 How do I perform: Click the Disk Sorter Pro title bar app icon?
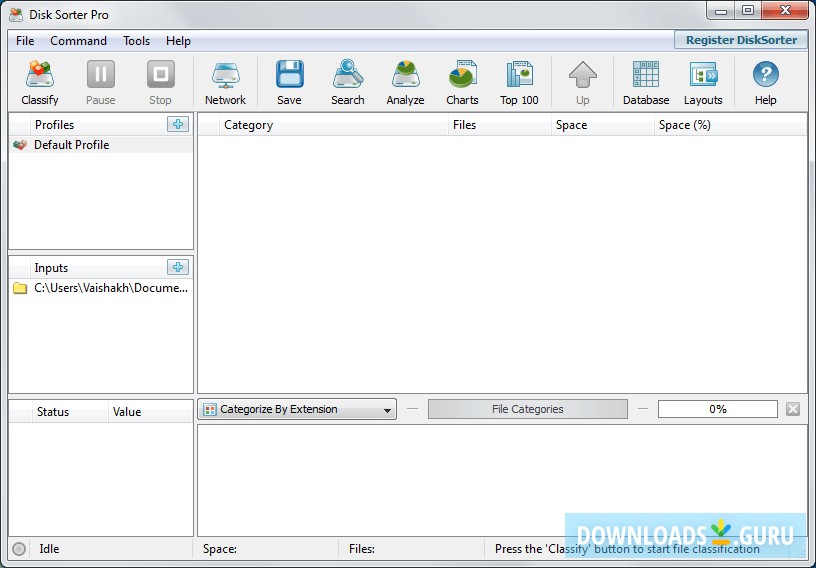(16, 15)
